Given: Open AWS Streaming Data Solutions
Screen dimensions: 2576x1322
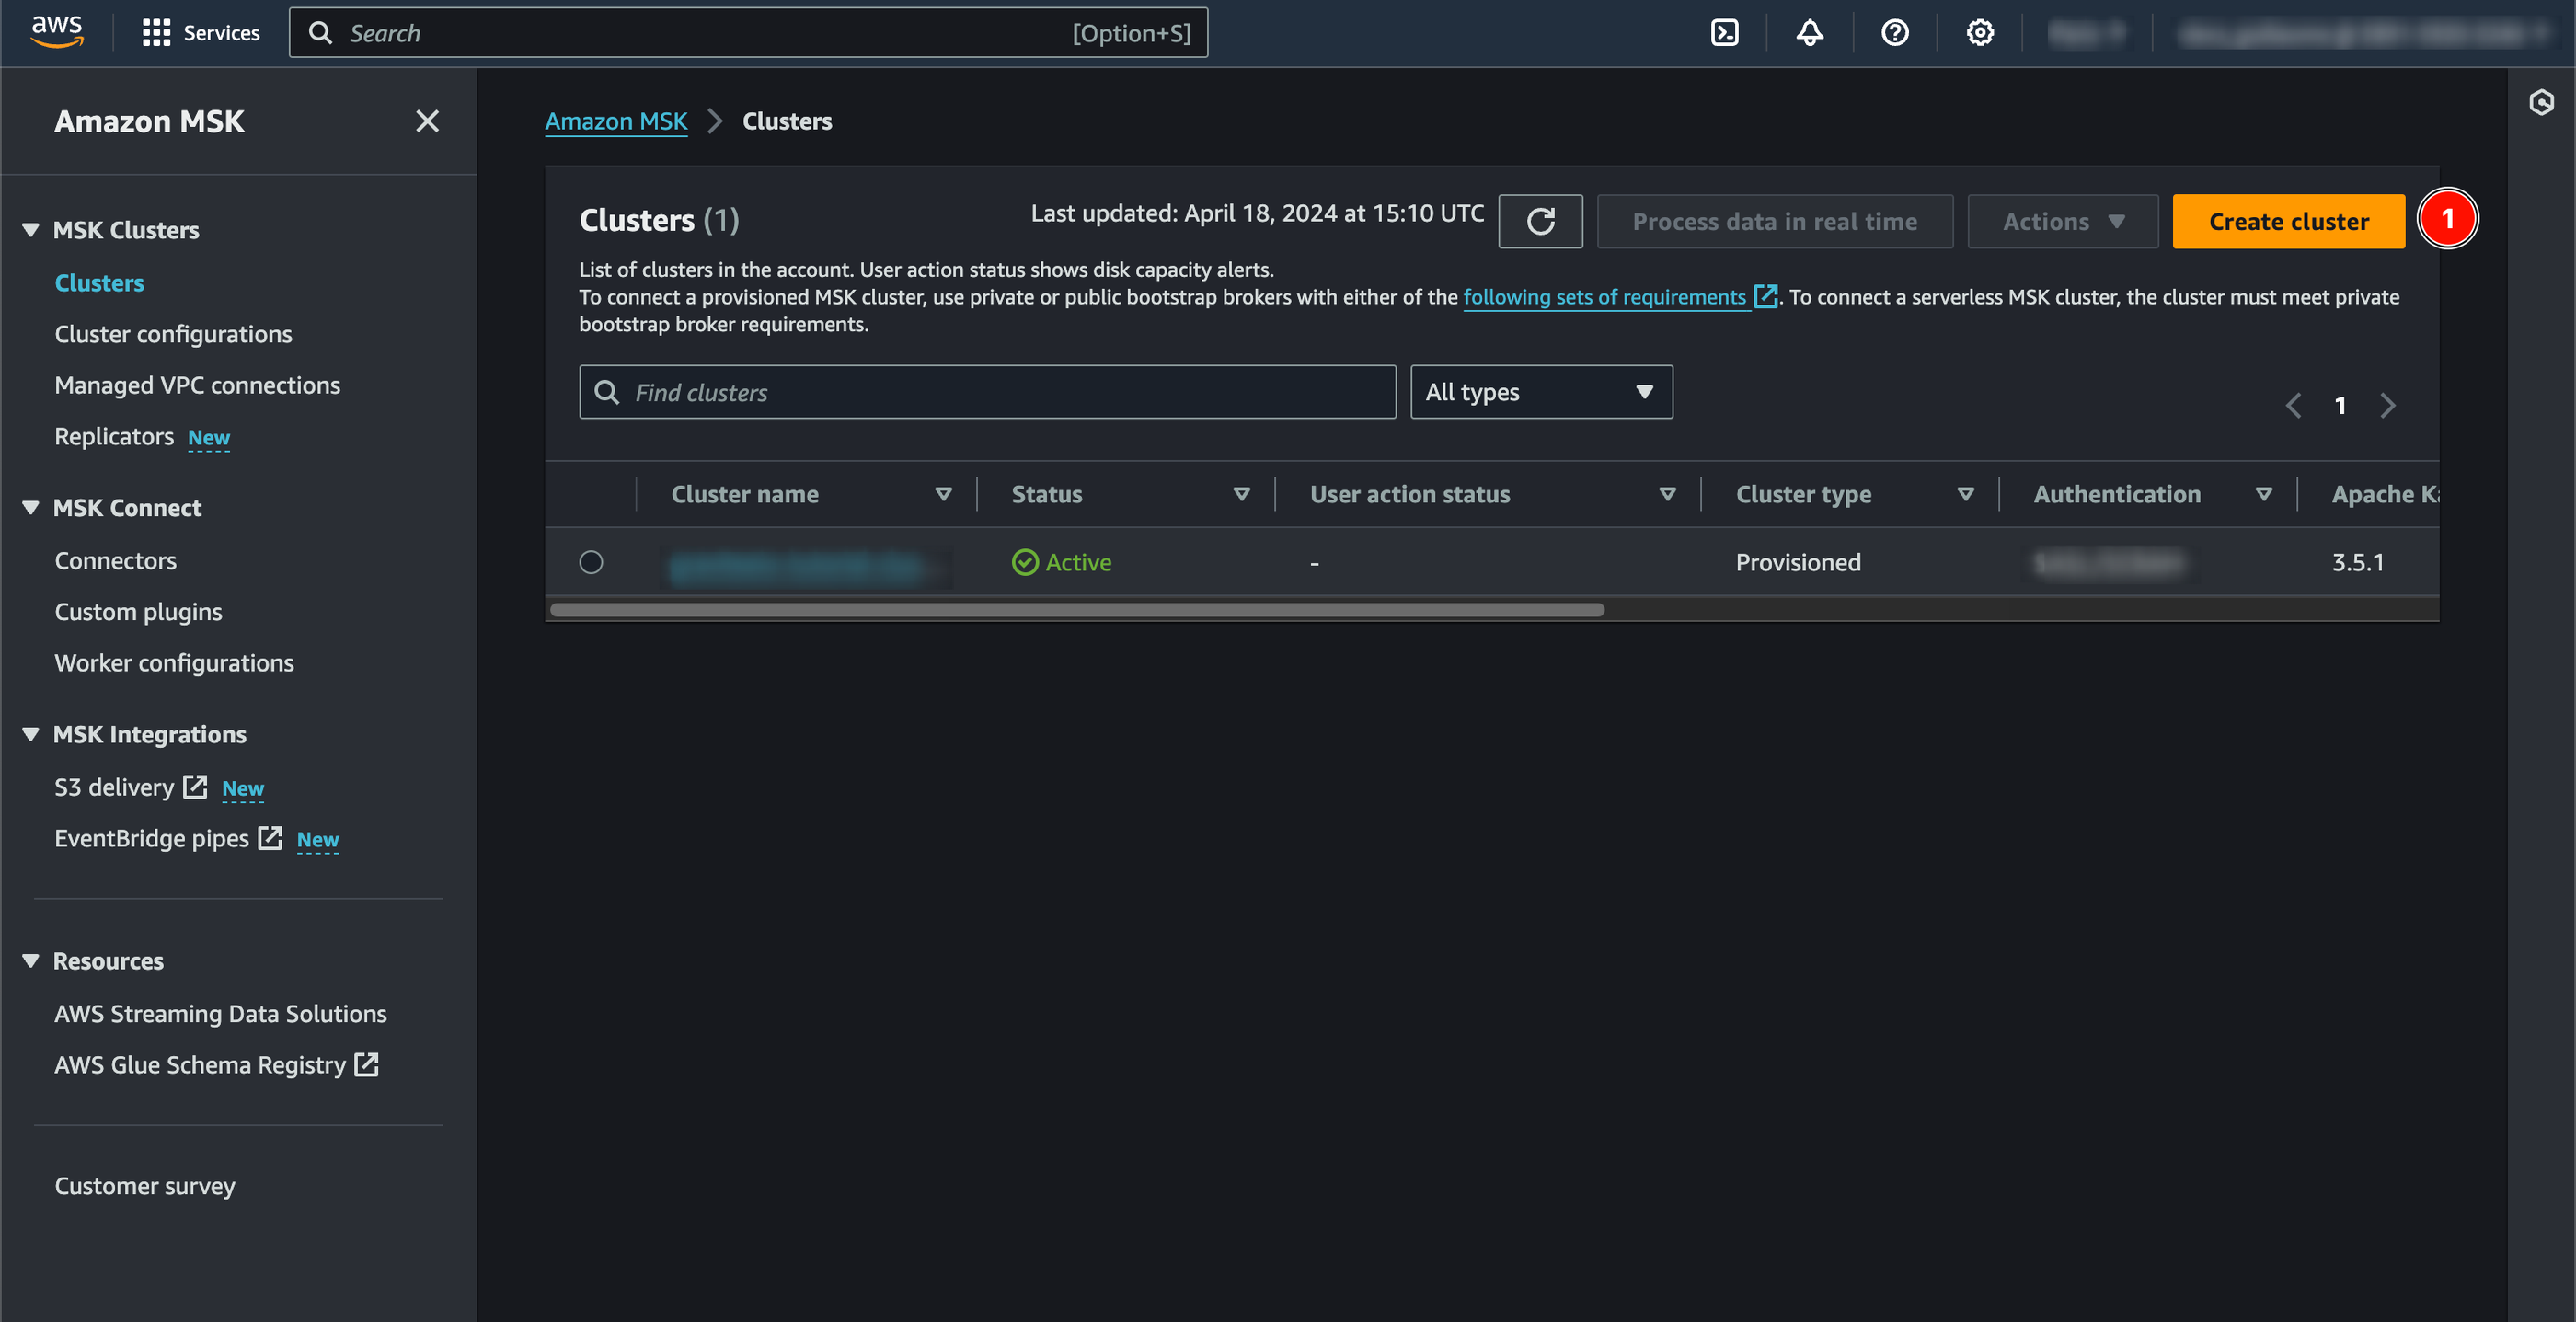Looking at the screenshot, I should coord(220,1013).
